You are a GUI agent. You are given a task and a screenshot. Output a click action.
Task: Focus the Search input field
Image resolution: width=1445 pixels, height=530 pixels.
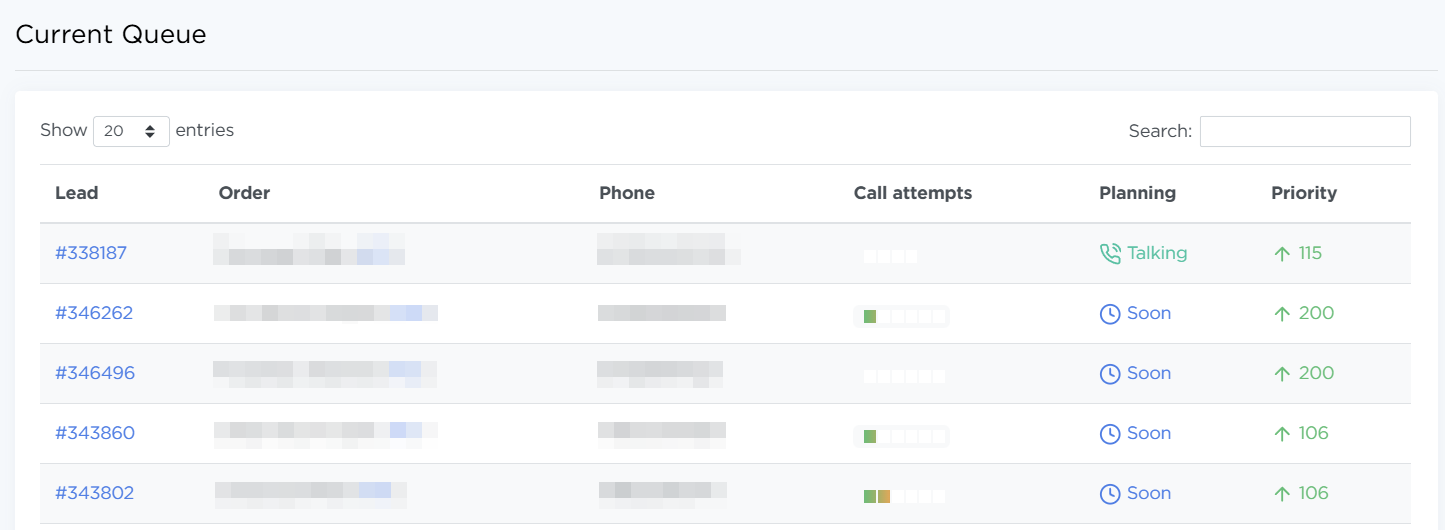point(1305,131)
